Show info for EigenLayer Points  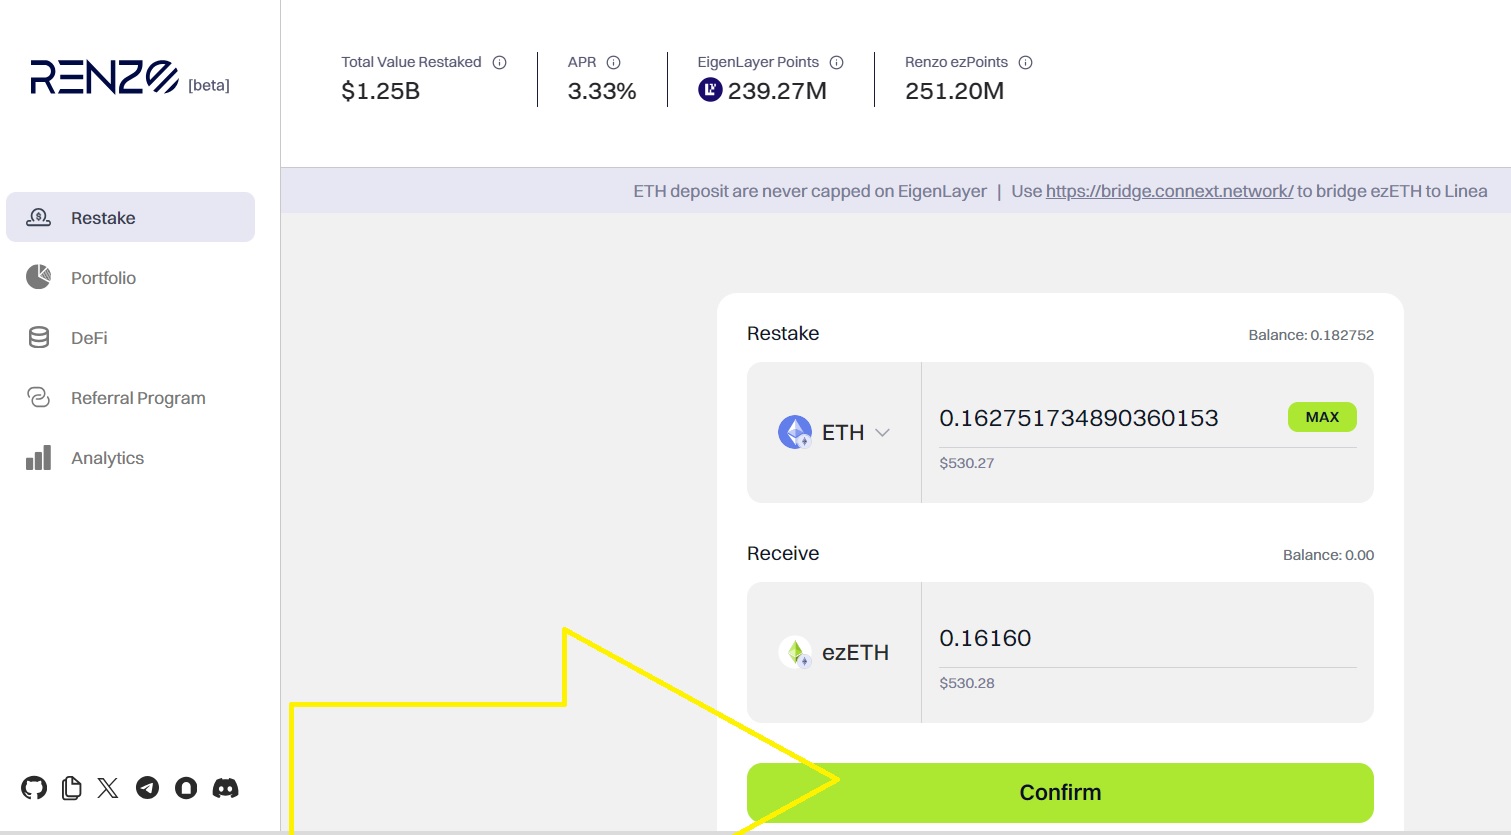coord(836,62)
